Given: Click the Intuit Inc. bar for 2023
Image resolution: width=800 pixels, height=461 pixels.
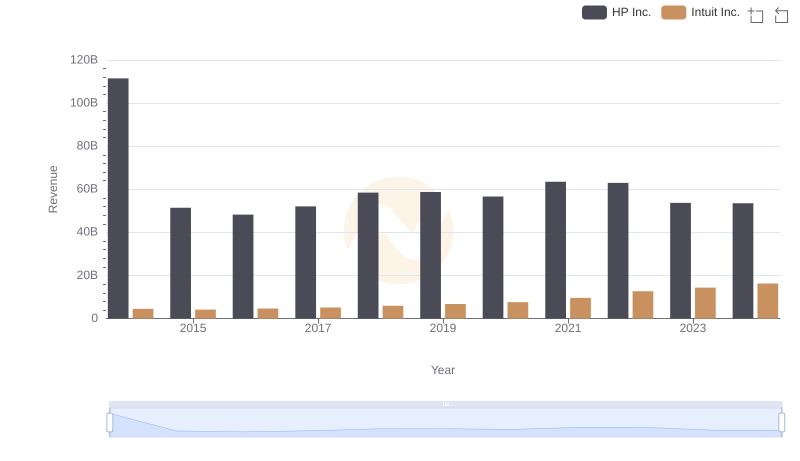Looking at the screenshot, I should (705, 303).
